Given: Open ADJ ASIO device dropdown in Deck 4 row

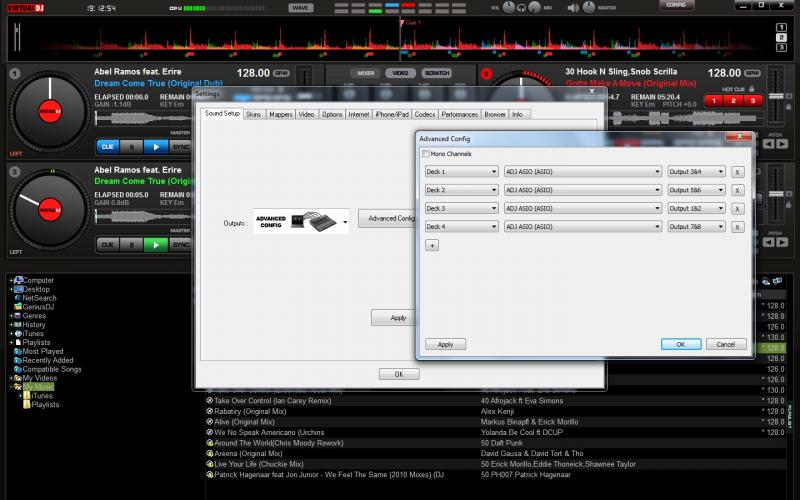Looking at the screenshot, I should tap(583, 227).
